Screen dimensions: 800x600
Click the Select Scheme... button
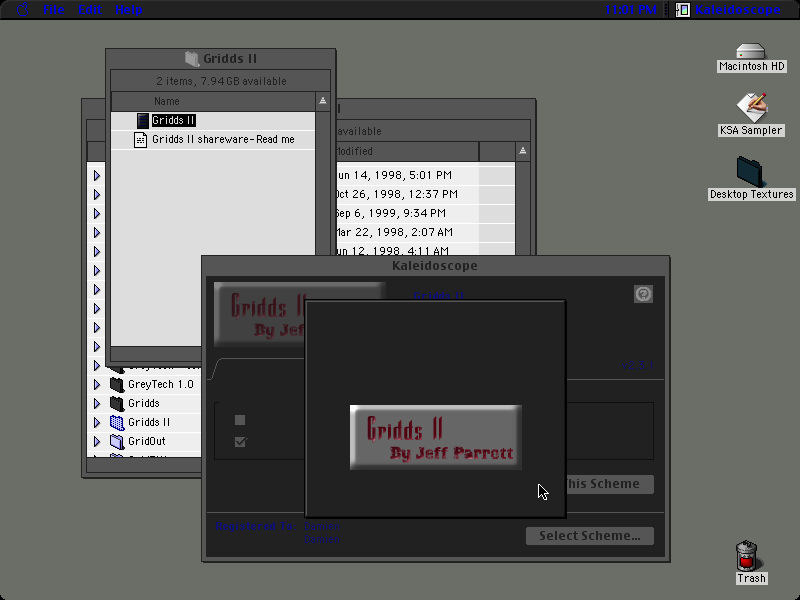590,536
